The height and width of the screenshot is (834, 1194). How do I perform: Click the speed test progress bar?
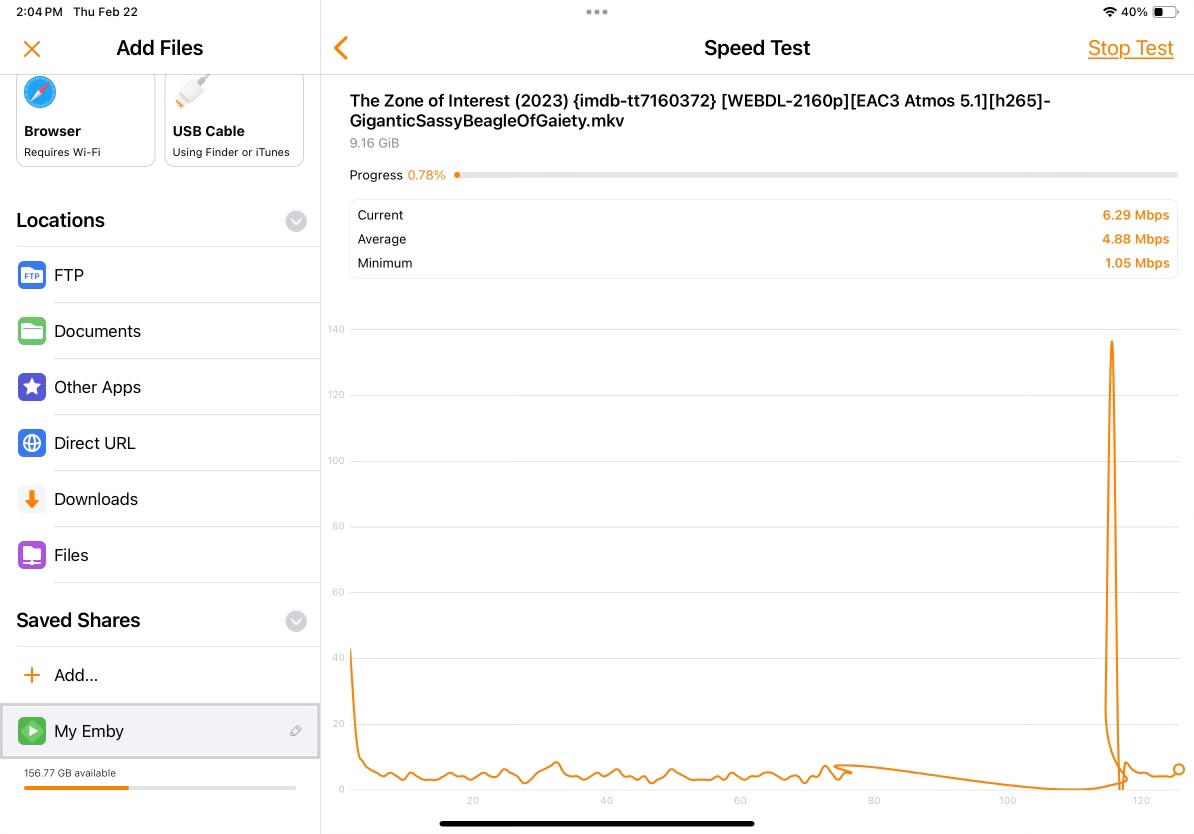[x=815, y=175]
